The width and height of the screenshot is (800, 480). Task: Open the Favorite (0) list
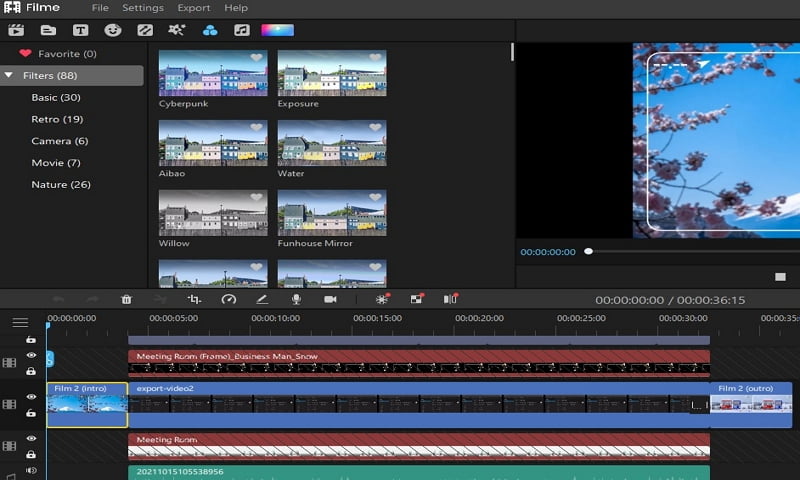[x=67, y=54]
